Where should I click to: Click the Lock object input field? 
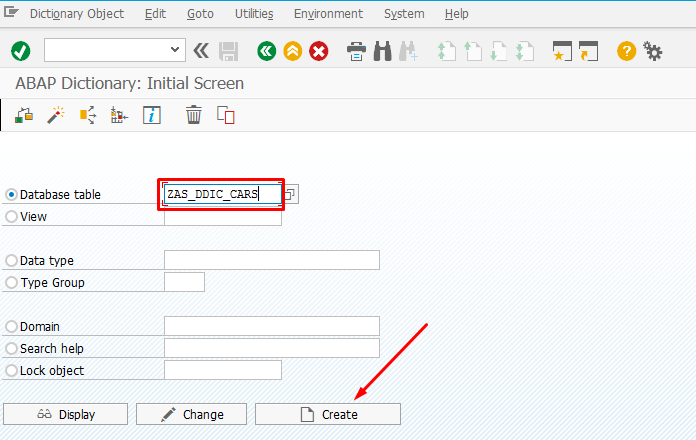[223, 370]
